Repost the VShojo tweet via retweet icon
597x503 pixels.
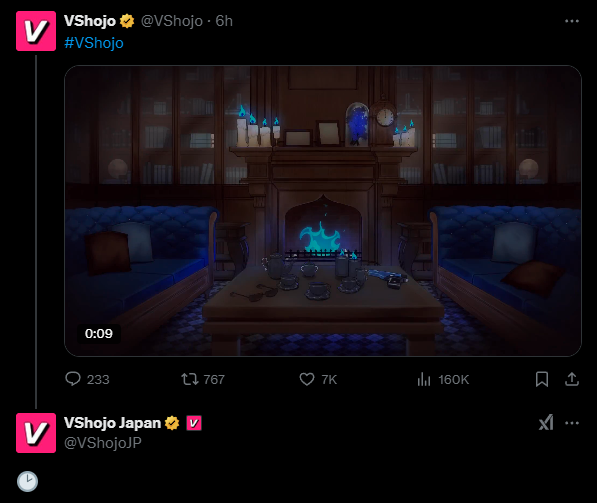click(189, 379)
